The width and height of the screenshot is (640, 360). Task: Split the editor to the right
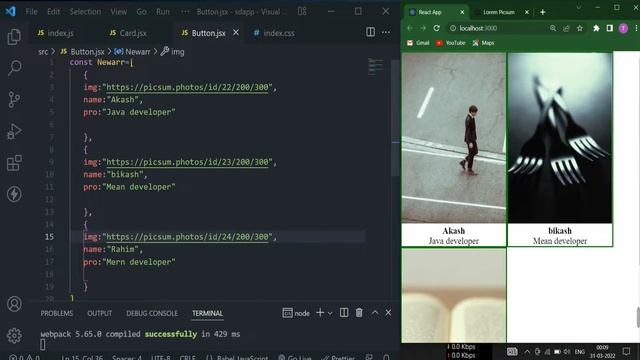point(370,32)
